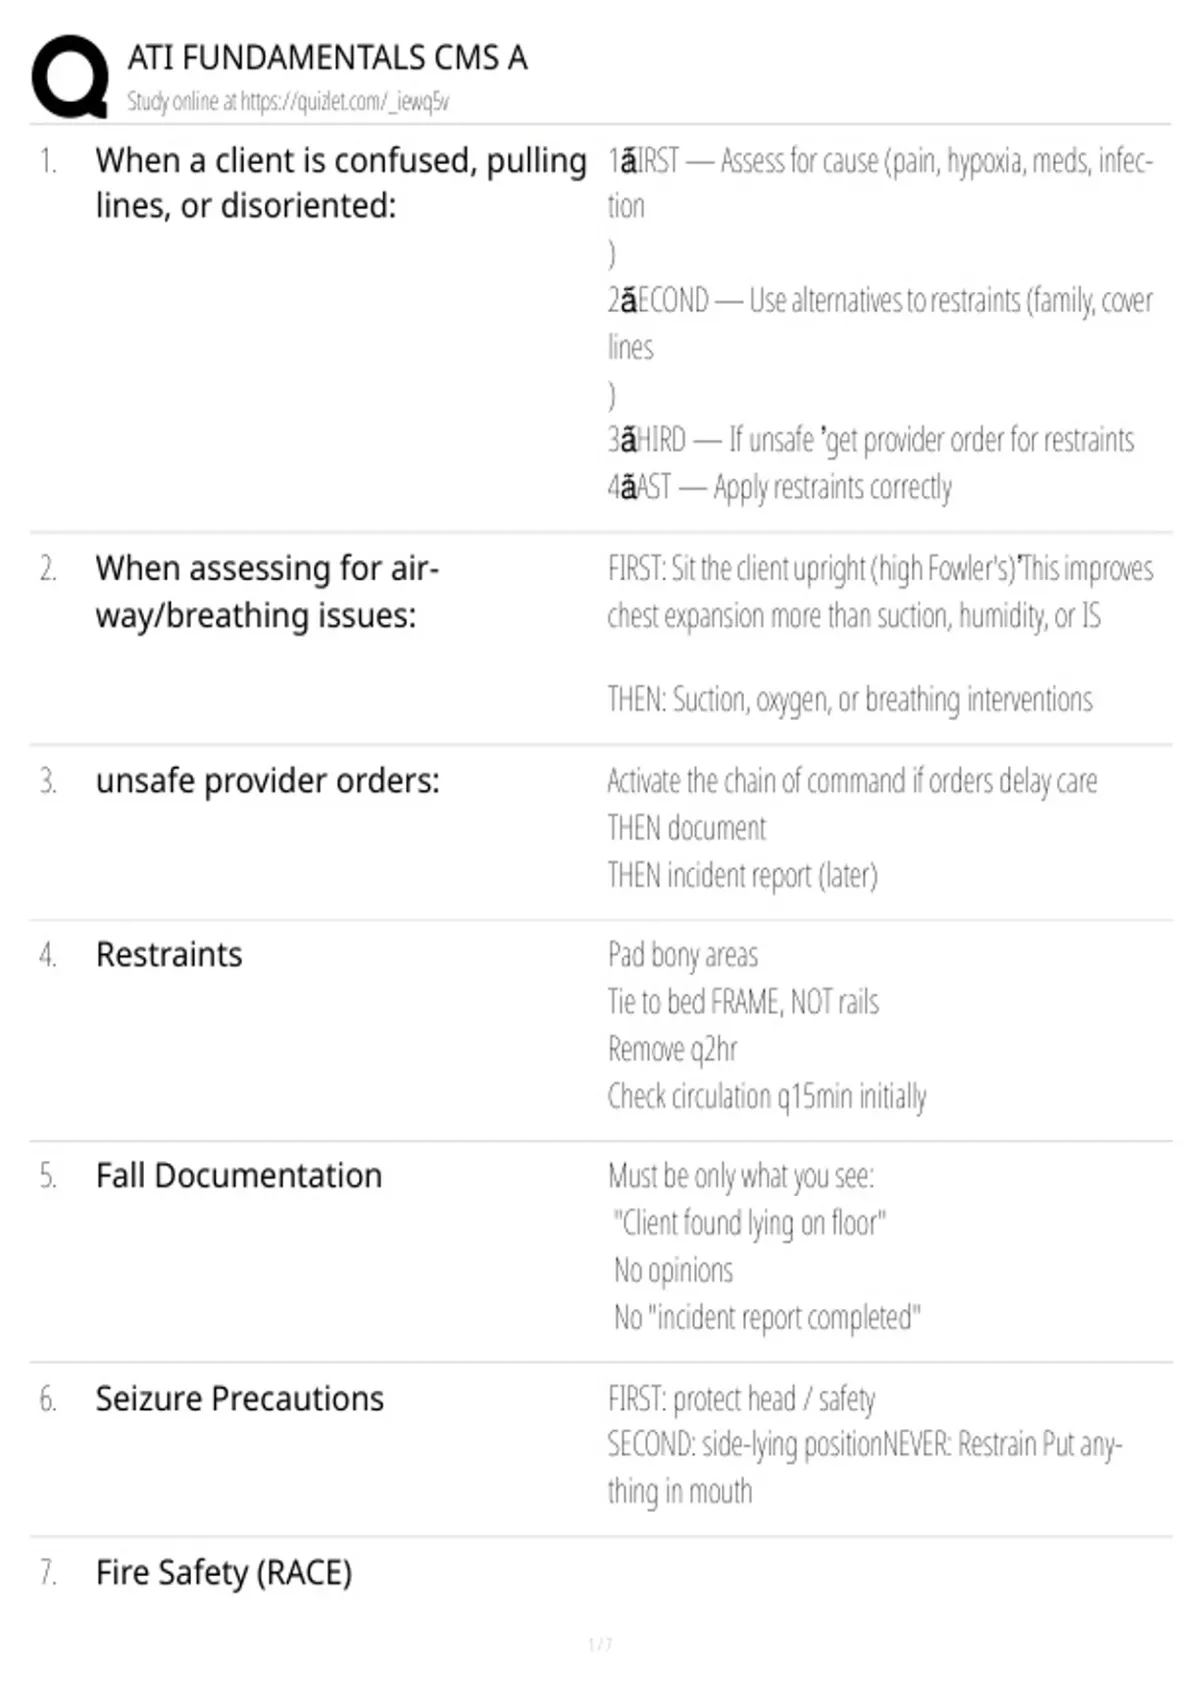
Task: Click the THEN: Suction, oxygen line
Action: coord(850,699)
